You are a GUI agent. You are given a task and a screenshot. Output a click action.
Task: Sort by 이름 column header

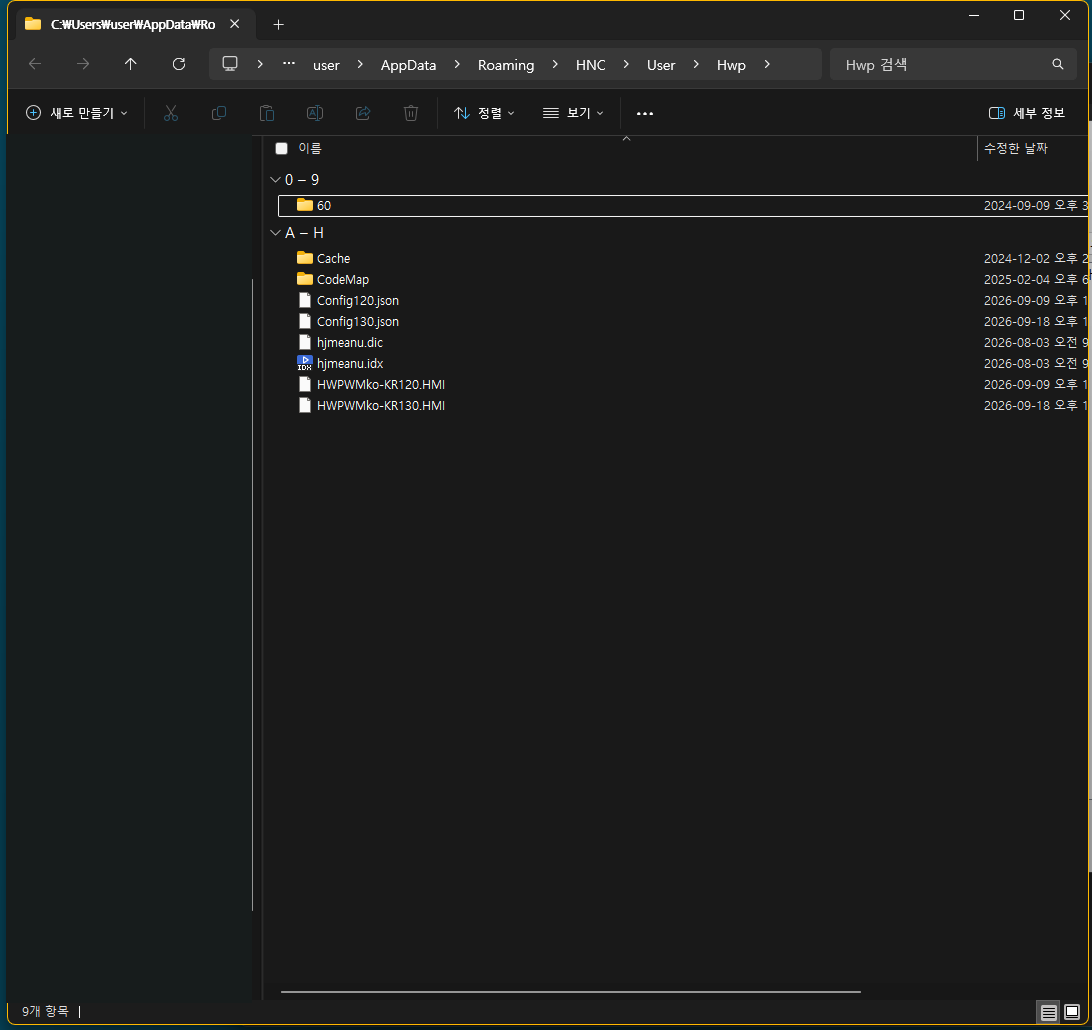point(310,148)
